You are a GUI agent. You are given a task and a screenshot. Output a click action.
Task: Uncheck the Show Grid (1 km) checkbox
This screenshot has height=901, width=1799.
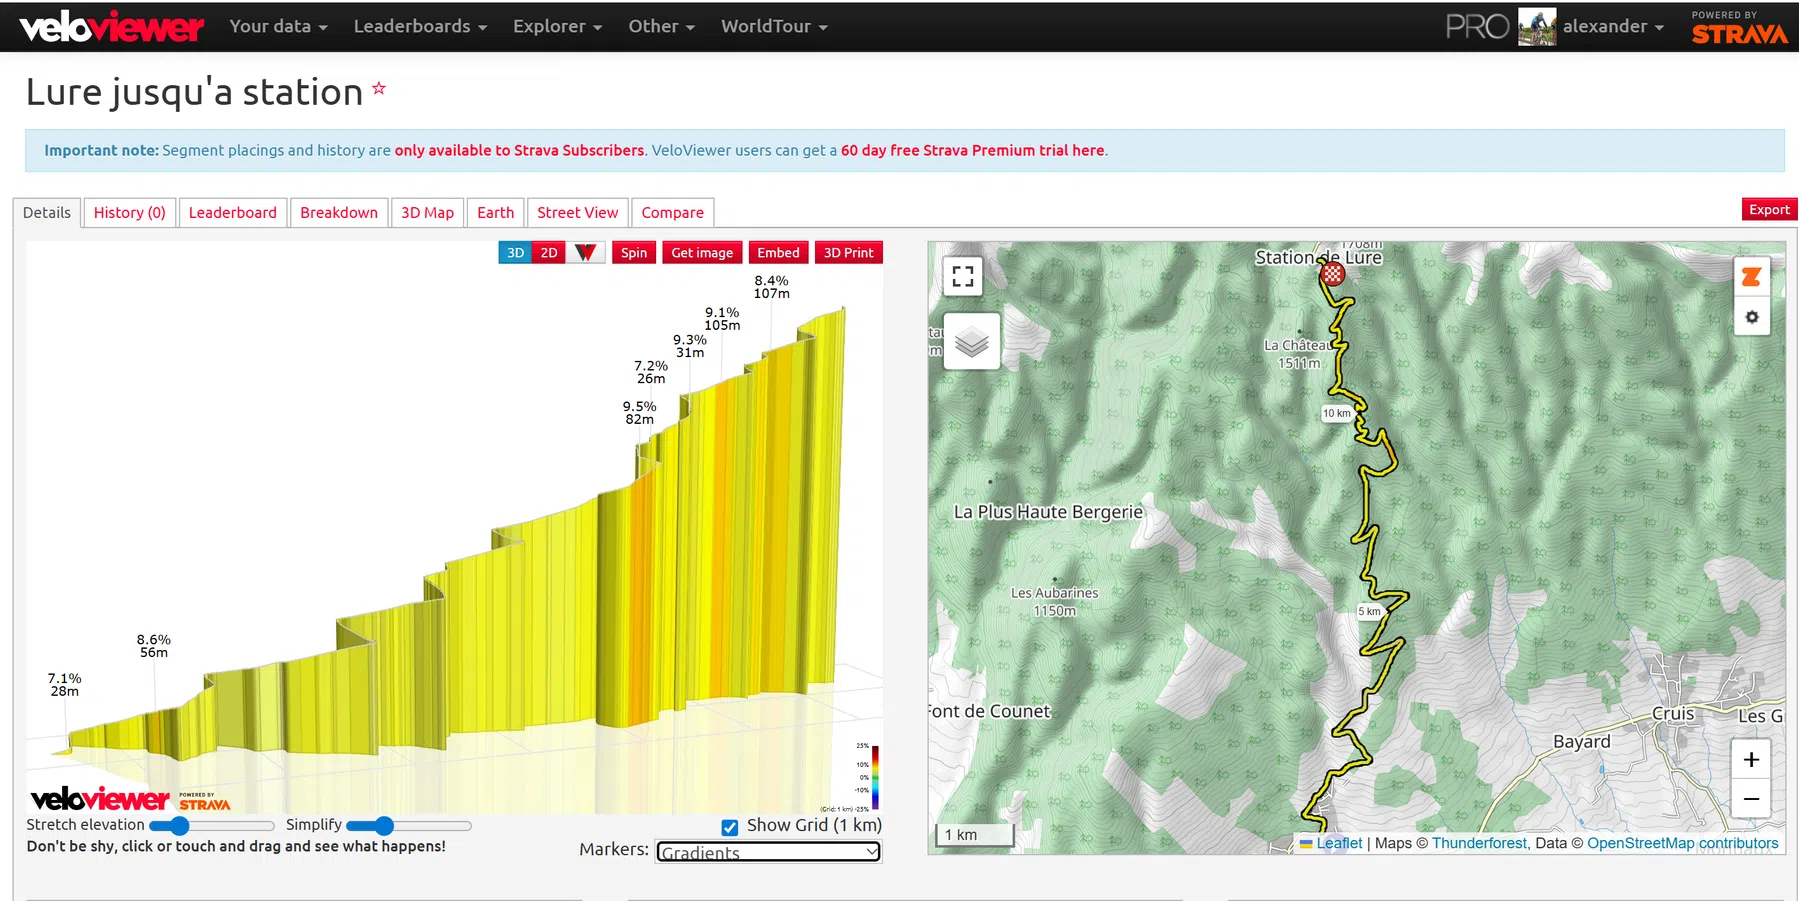click(x=729, y=825)
